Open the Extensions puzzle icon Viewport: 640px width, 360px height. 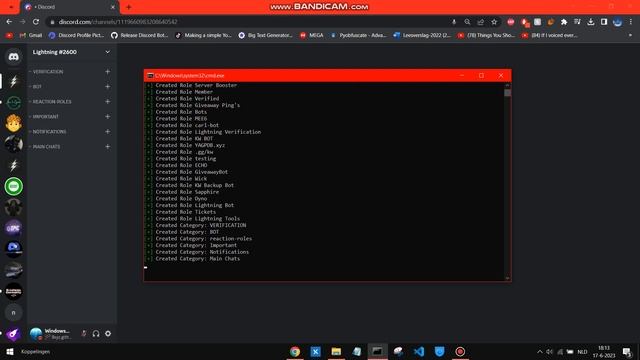tap(564, 22)
